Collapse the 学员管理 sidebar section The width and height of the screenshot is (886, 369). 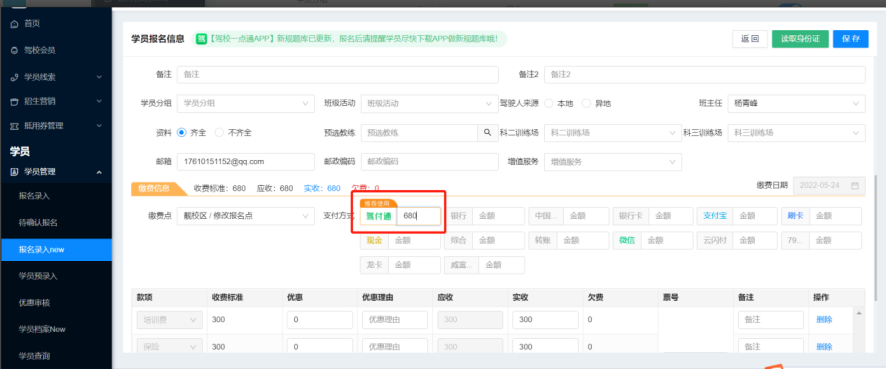point(99,172)
